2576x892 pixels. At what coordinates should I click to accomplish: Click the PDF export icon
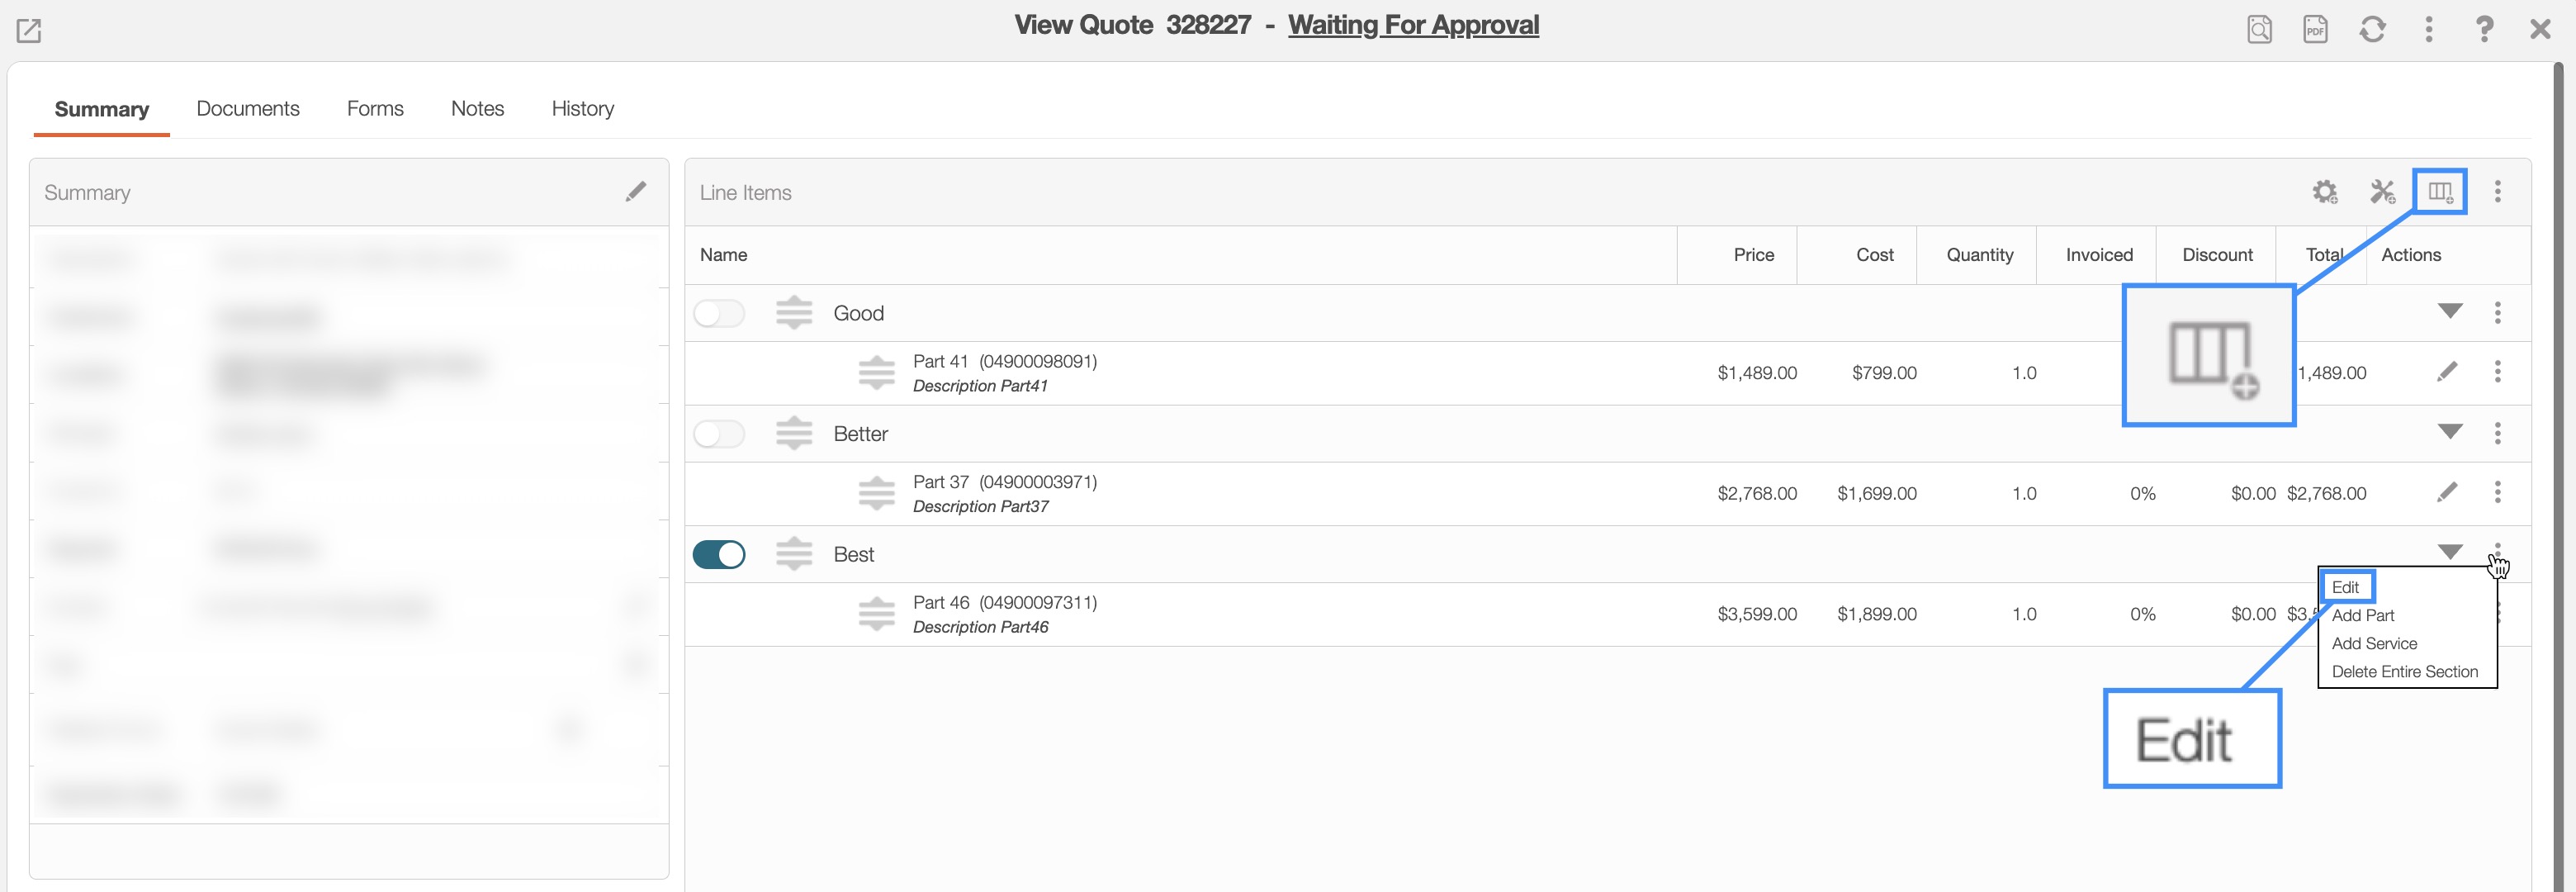(2315, 30)
